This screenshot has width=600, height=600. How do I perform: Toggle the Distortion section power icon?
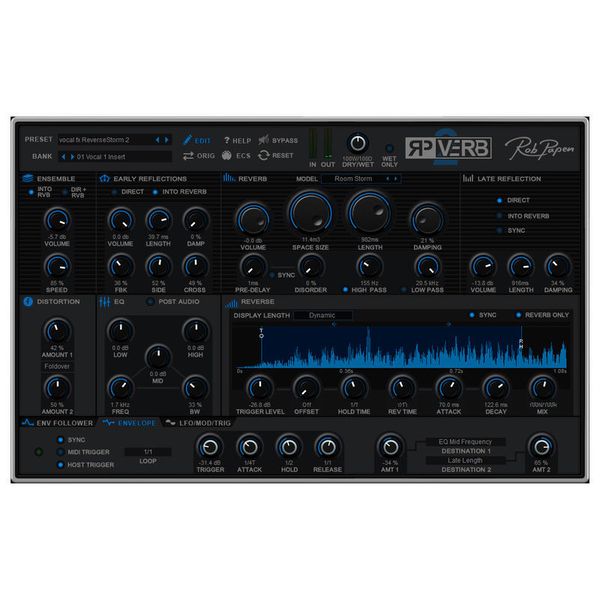(28, 302)
